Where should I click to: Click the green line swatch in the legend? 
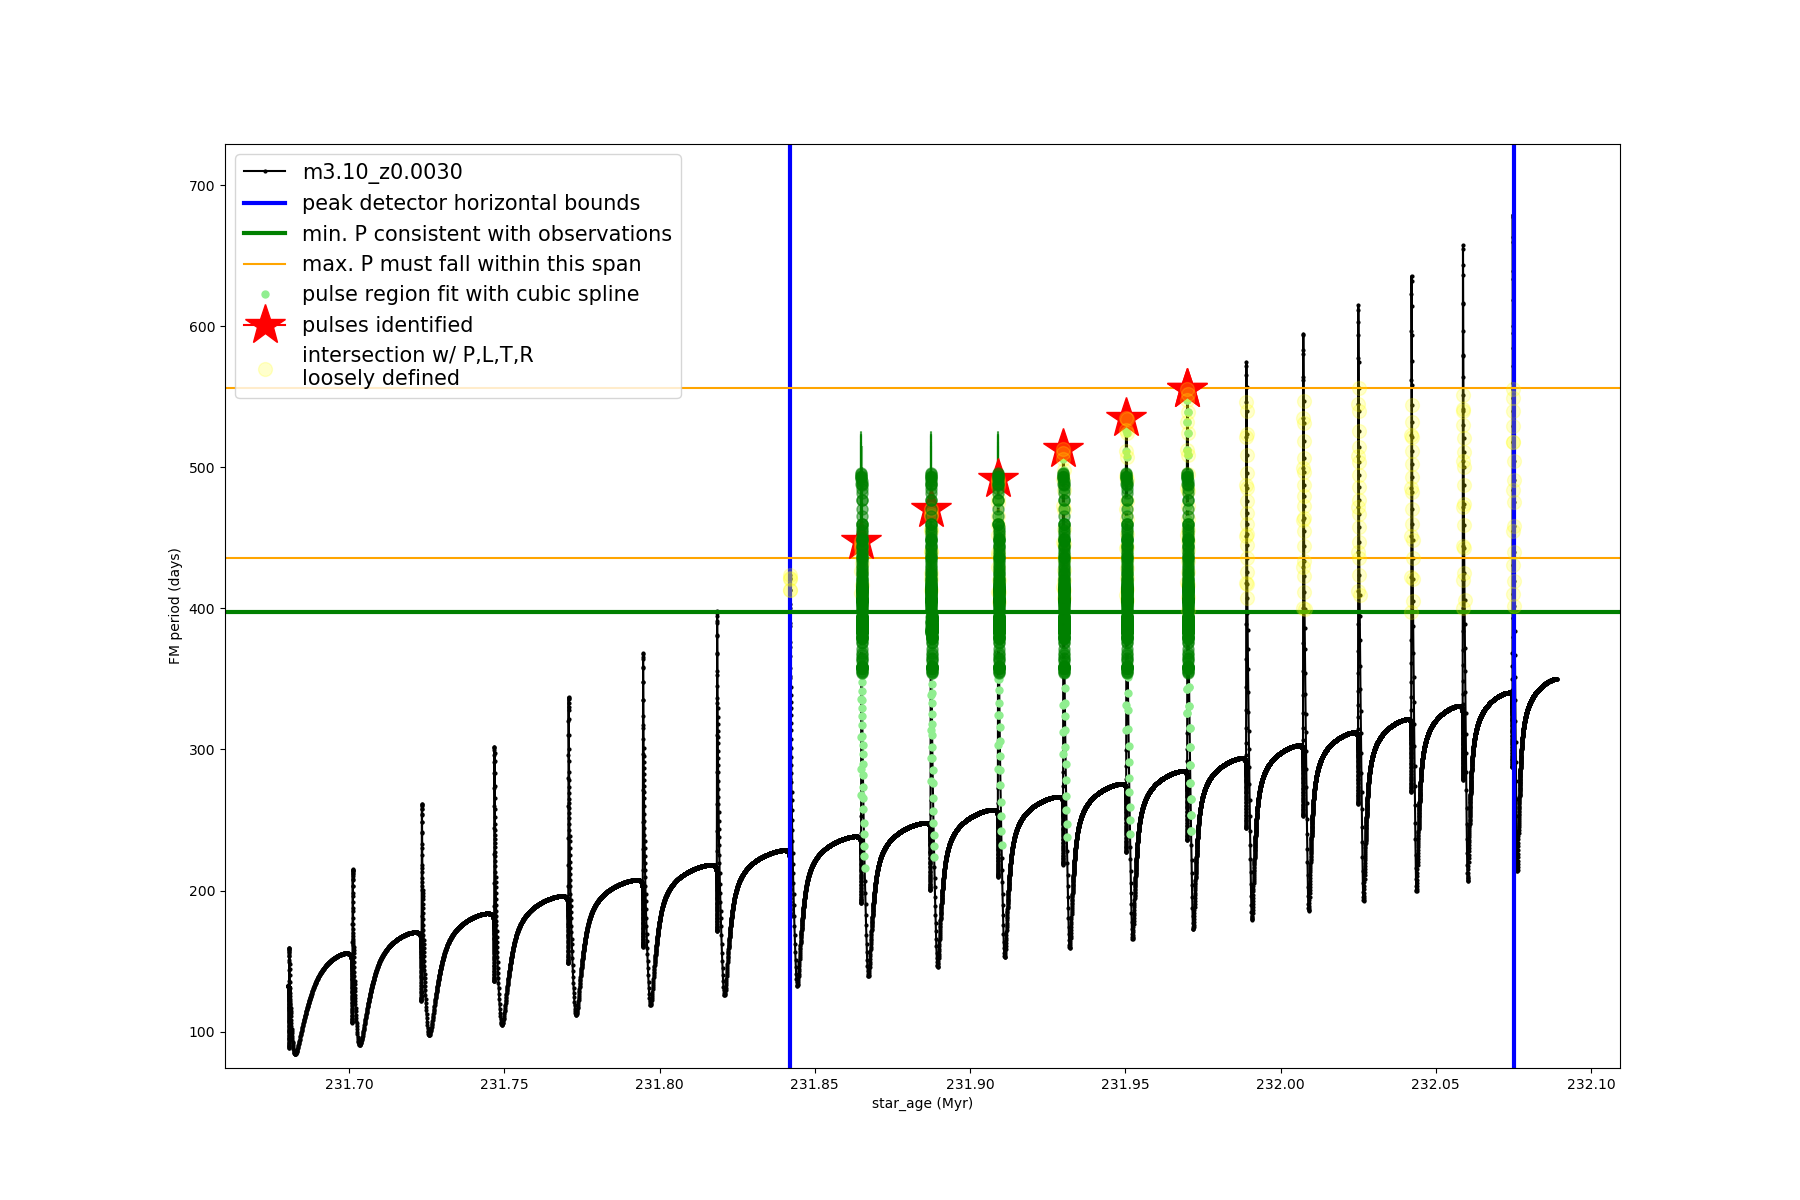click(x=265, y=233)
